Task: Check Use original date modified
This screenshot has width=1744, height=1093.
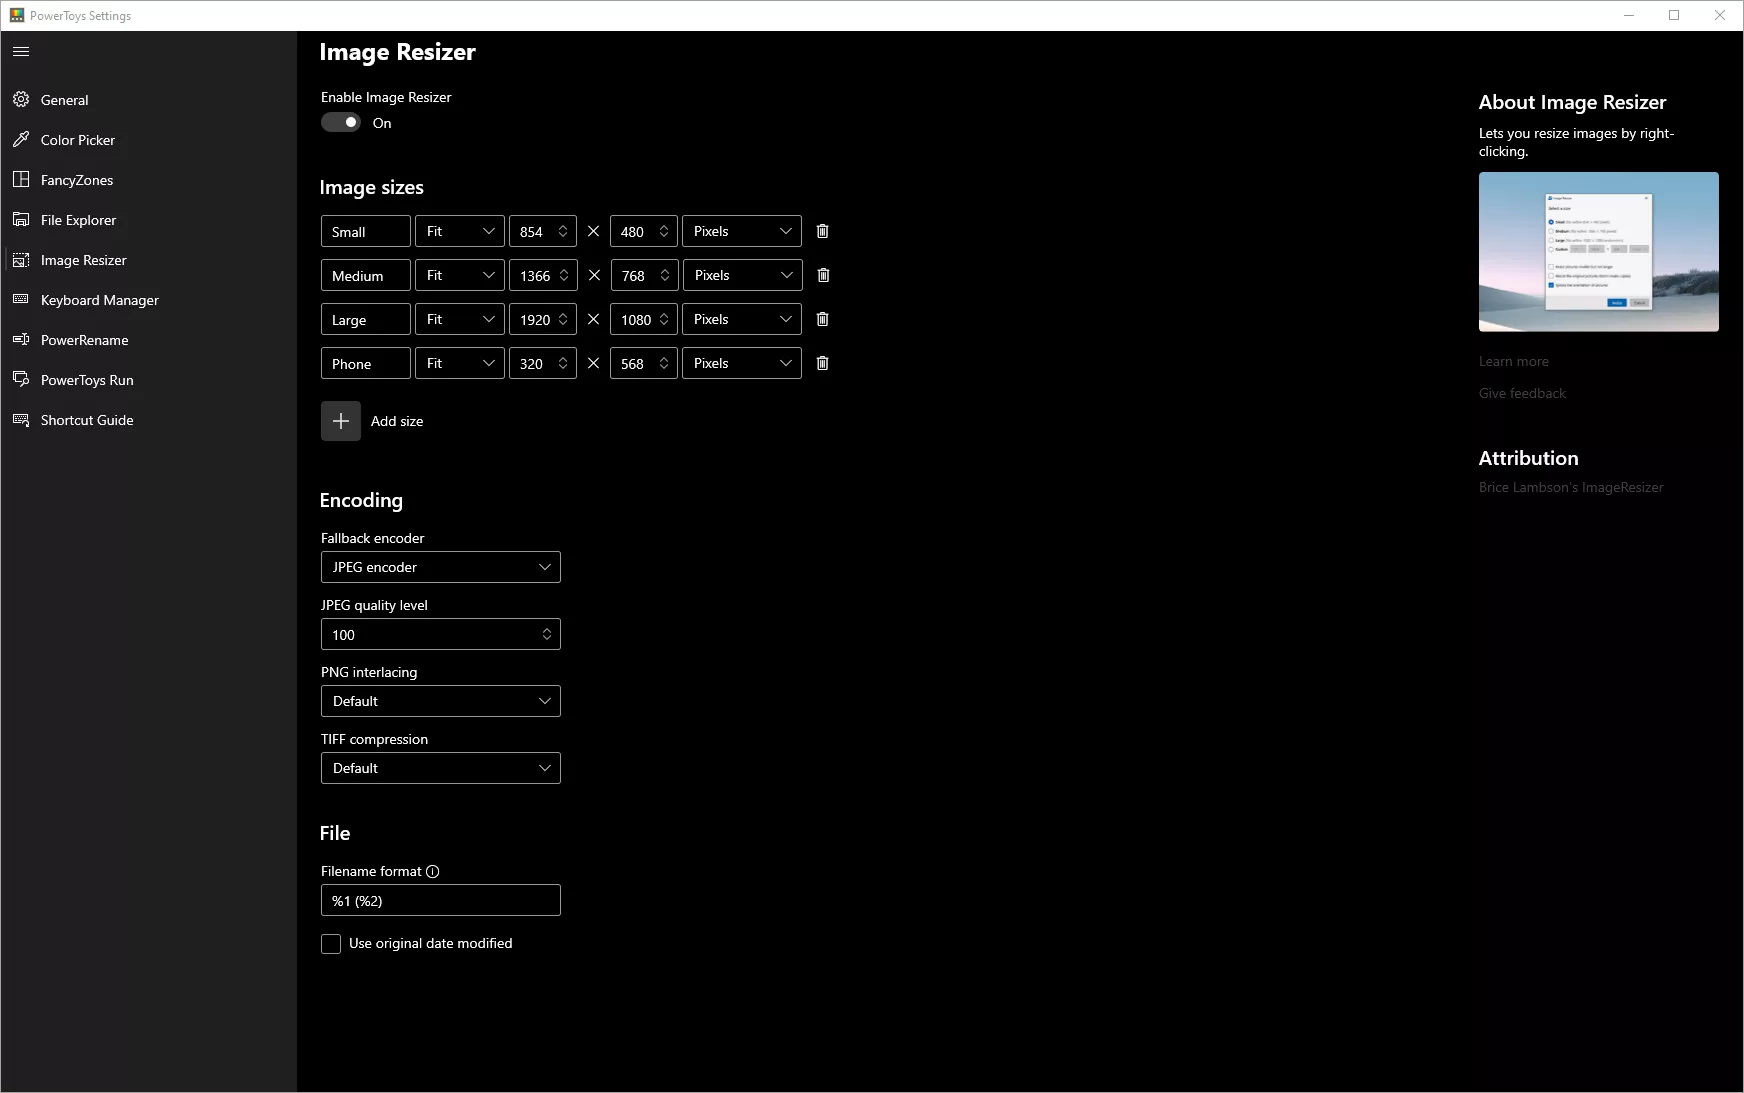Action: pyautogui.click(x=331, y=944)
